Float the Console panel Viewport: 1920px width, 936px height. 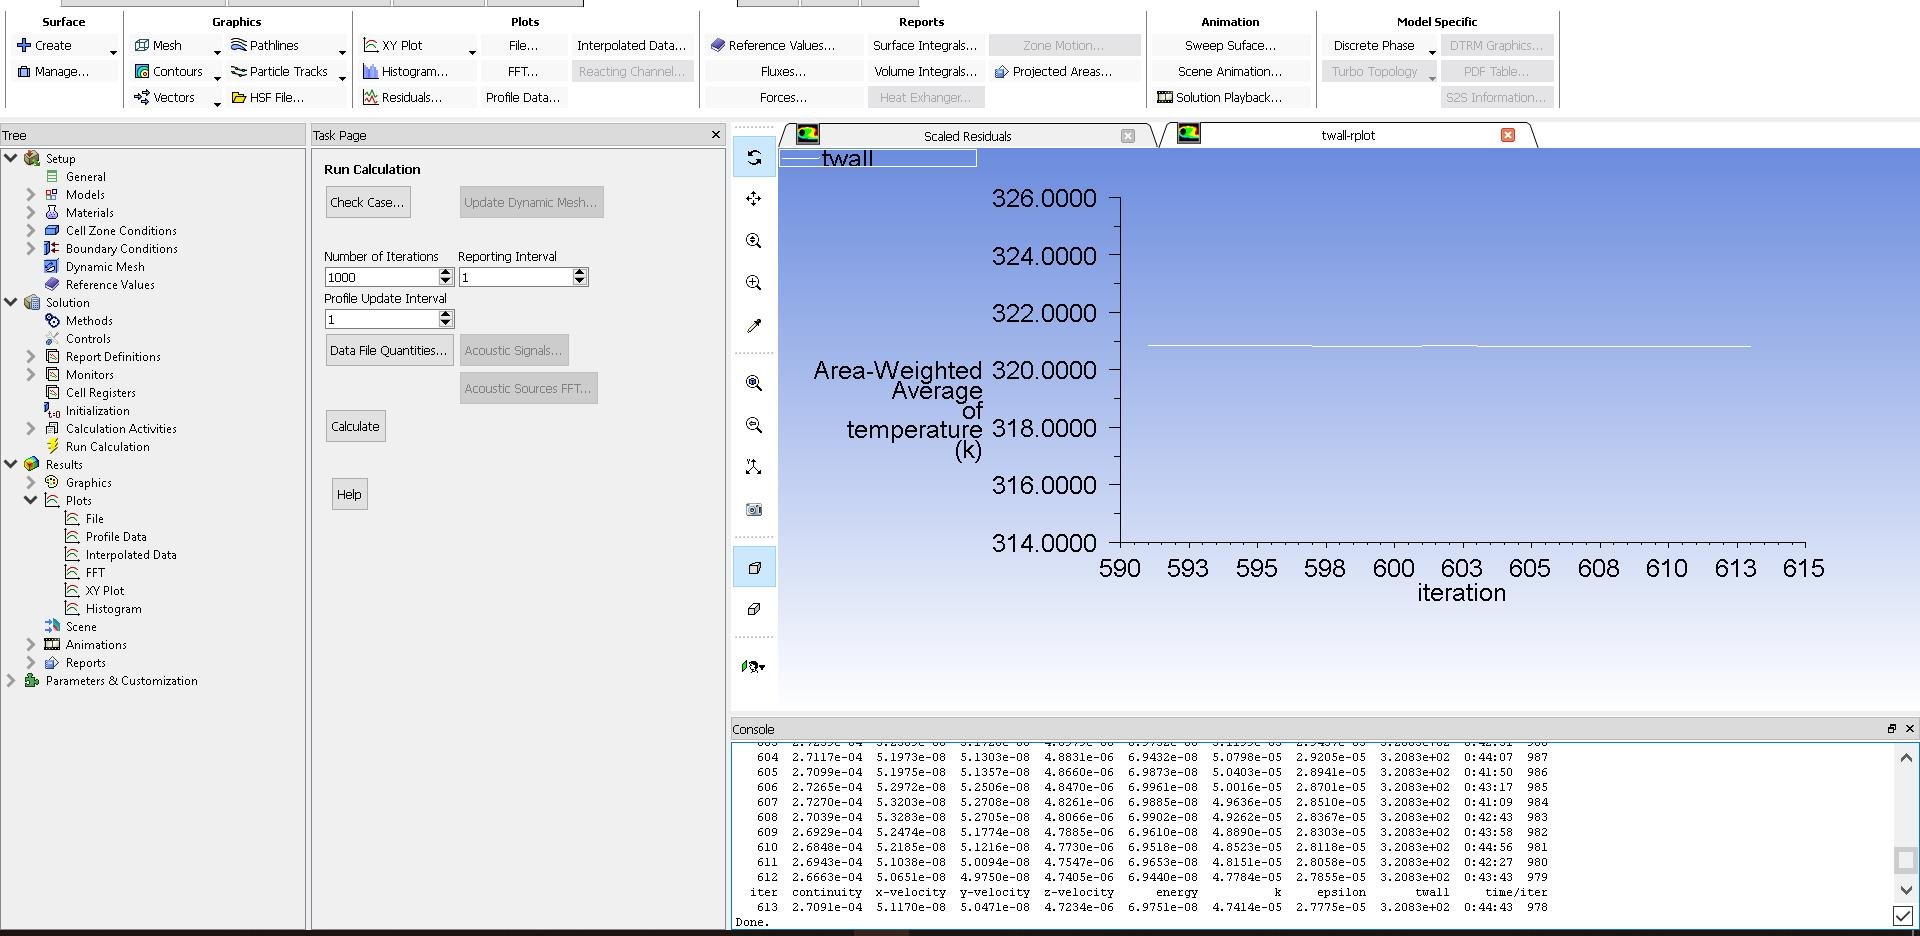click(x=1891, y=729)
